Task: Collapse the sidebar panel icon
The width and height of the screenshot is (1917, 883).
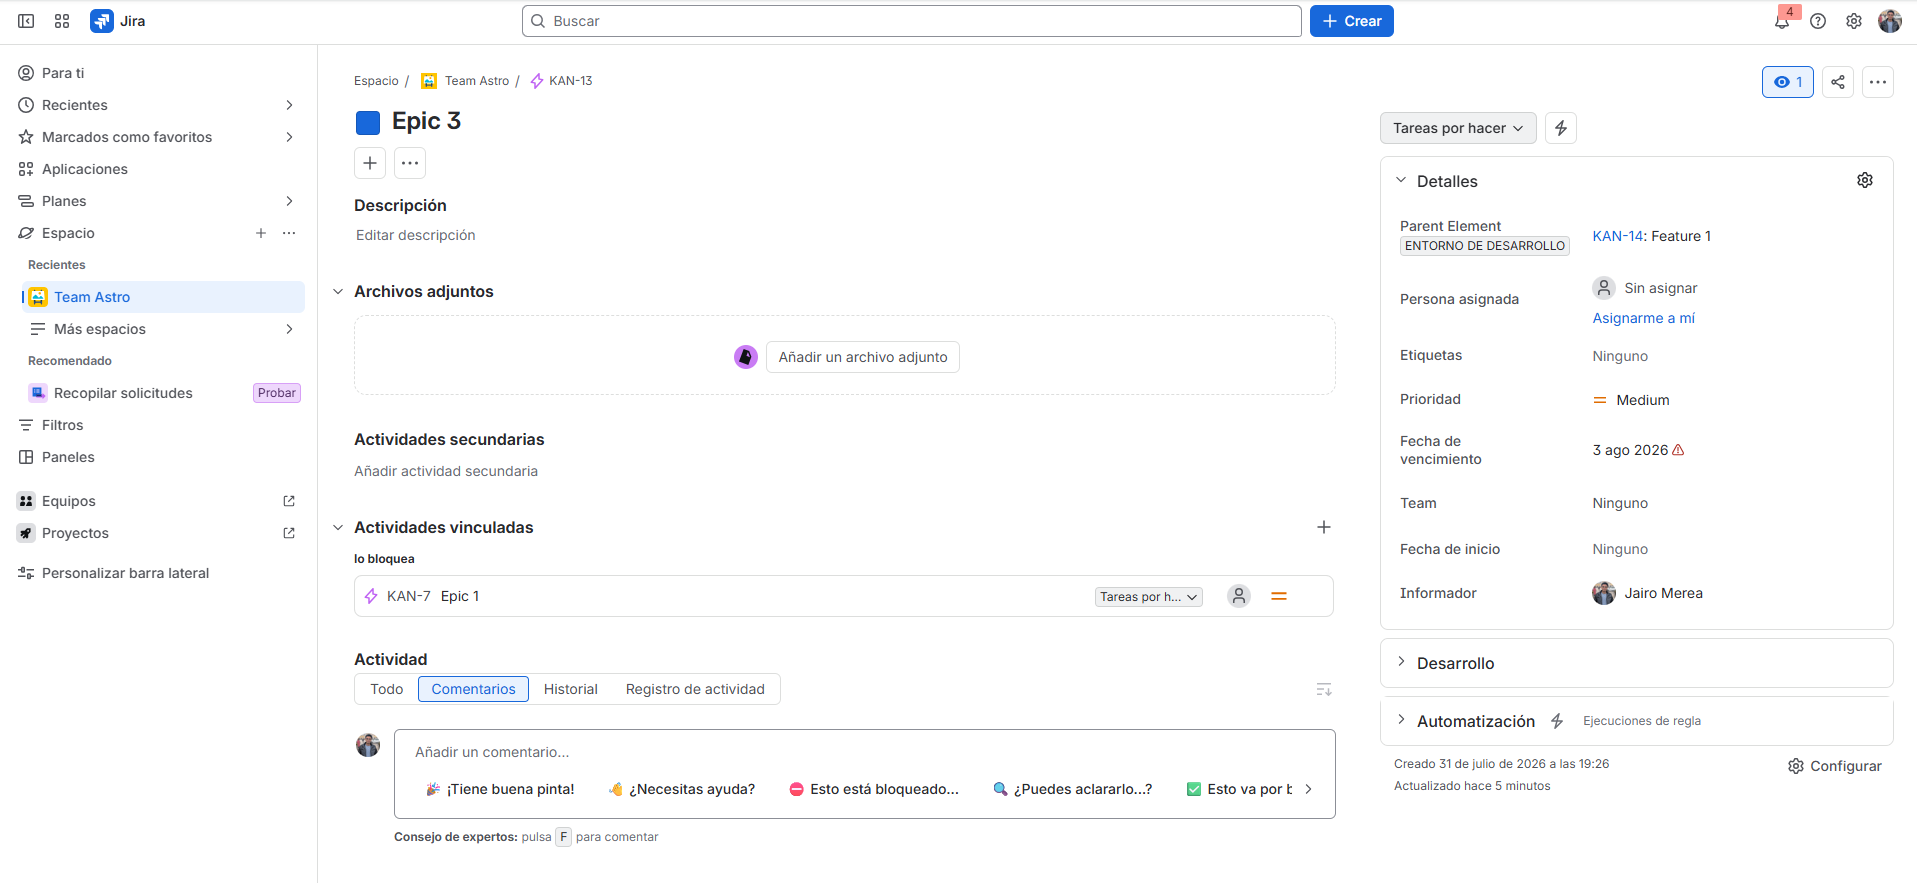Action: coord(26,21)
